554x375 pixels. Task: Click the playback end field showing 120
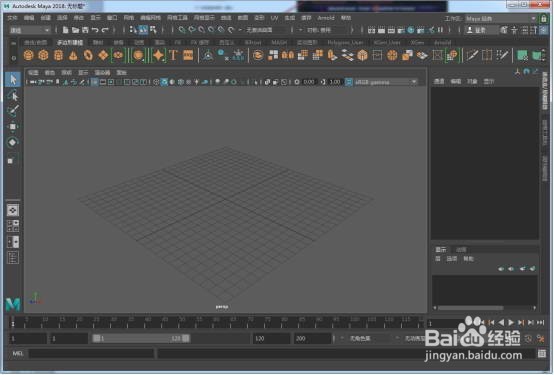(271, 339)
